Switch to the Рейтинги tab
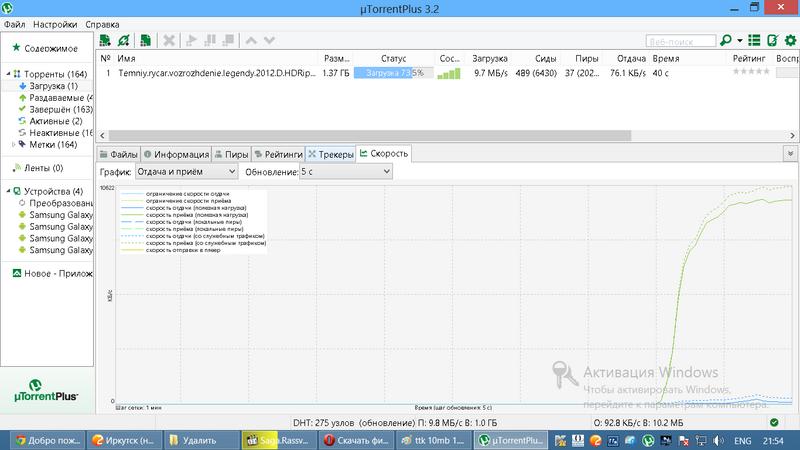 279,154
